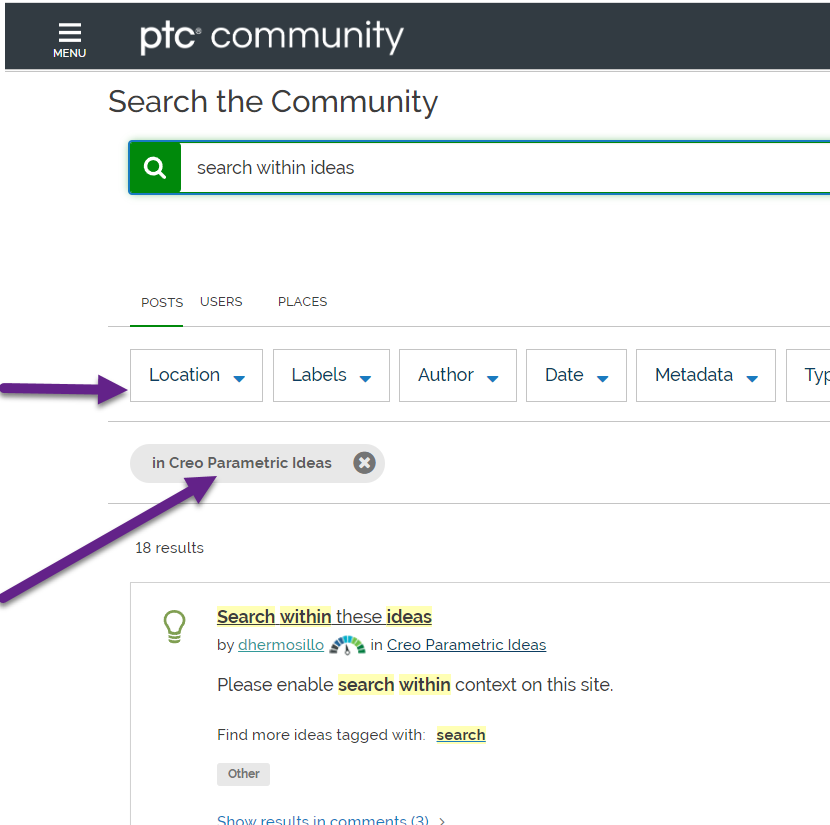Click the lightbulb idea icon
This screenshot has width=830, height=825.
point(175,627)
